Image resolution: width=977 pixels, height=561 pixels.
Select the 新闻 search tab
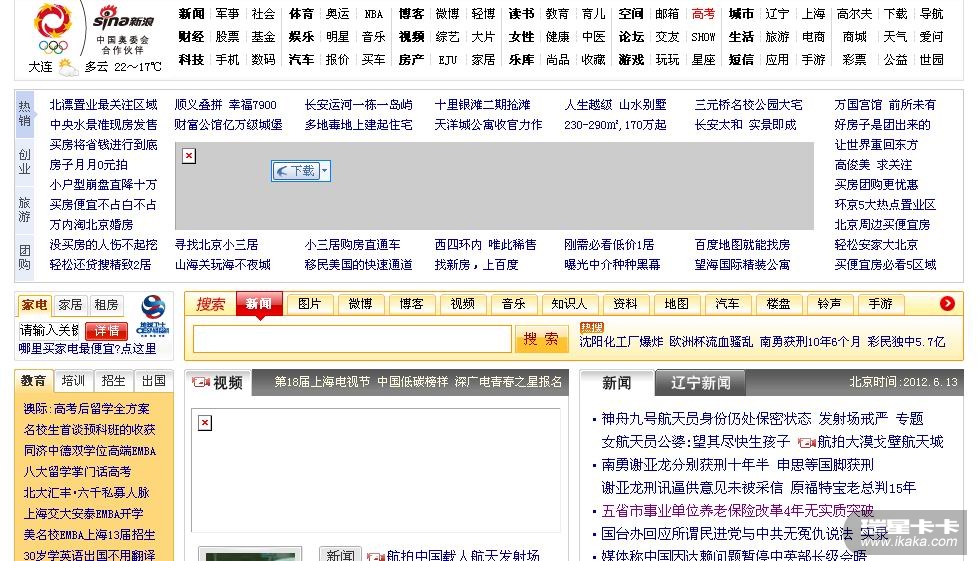click(259, 304)
